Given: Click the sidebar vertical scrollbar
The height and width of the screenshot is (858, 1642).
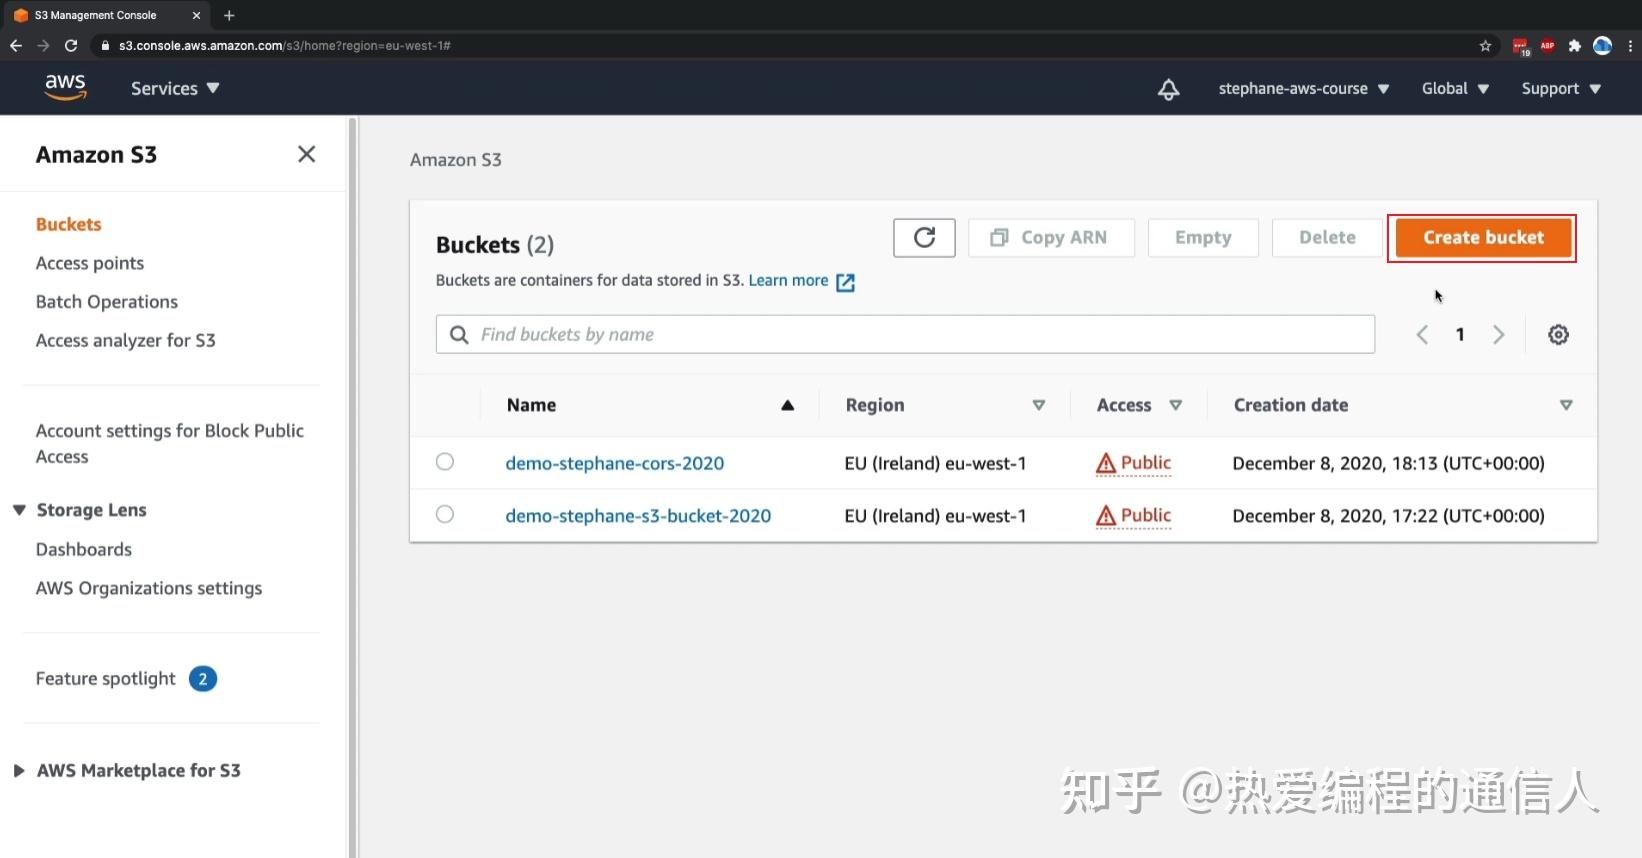Looking at the screenshot, I should point(352,487).
